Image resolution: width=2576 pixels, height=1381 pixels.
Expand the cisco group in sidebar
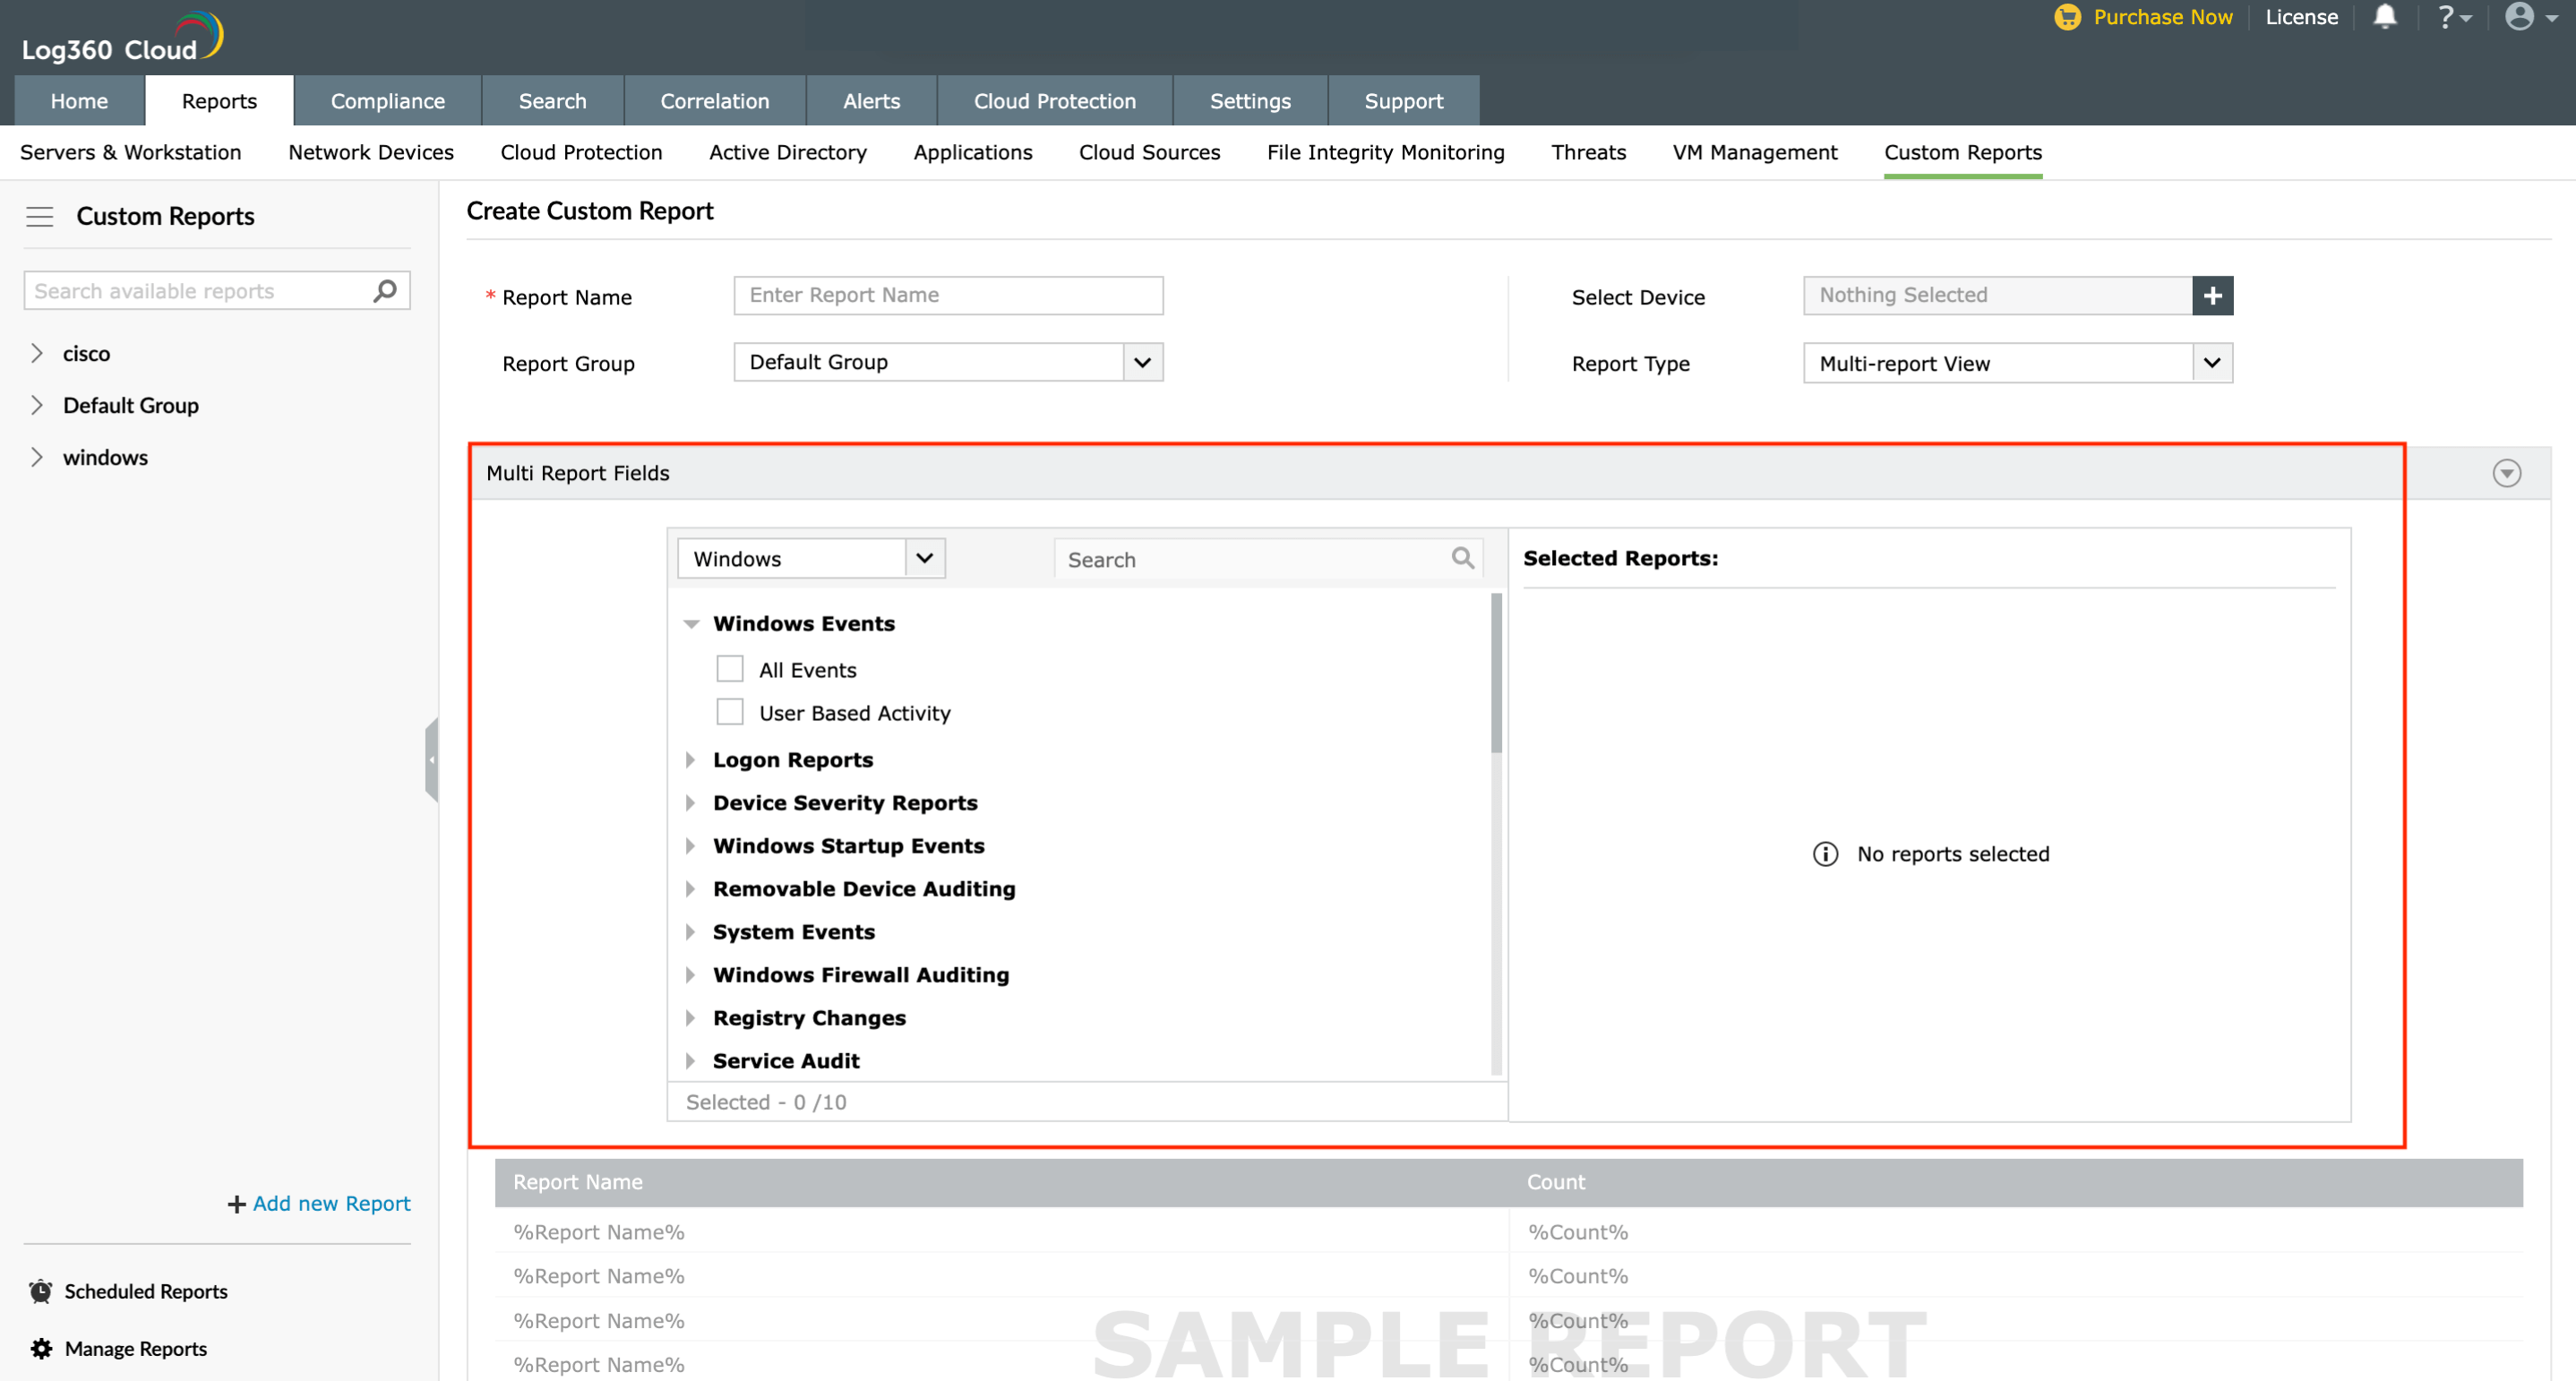coord(37,353)
